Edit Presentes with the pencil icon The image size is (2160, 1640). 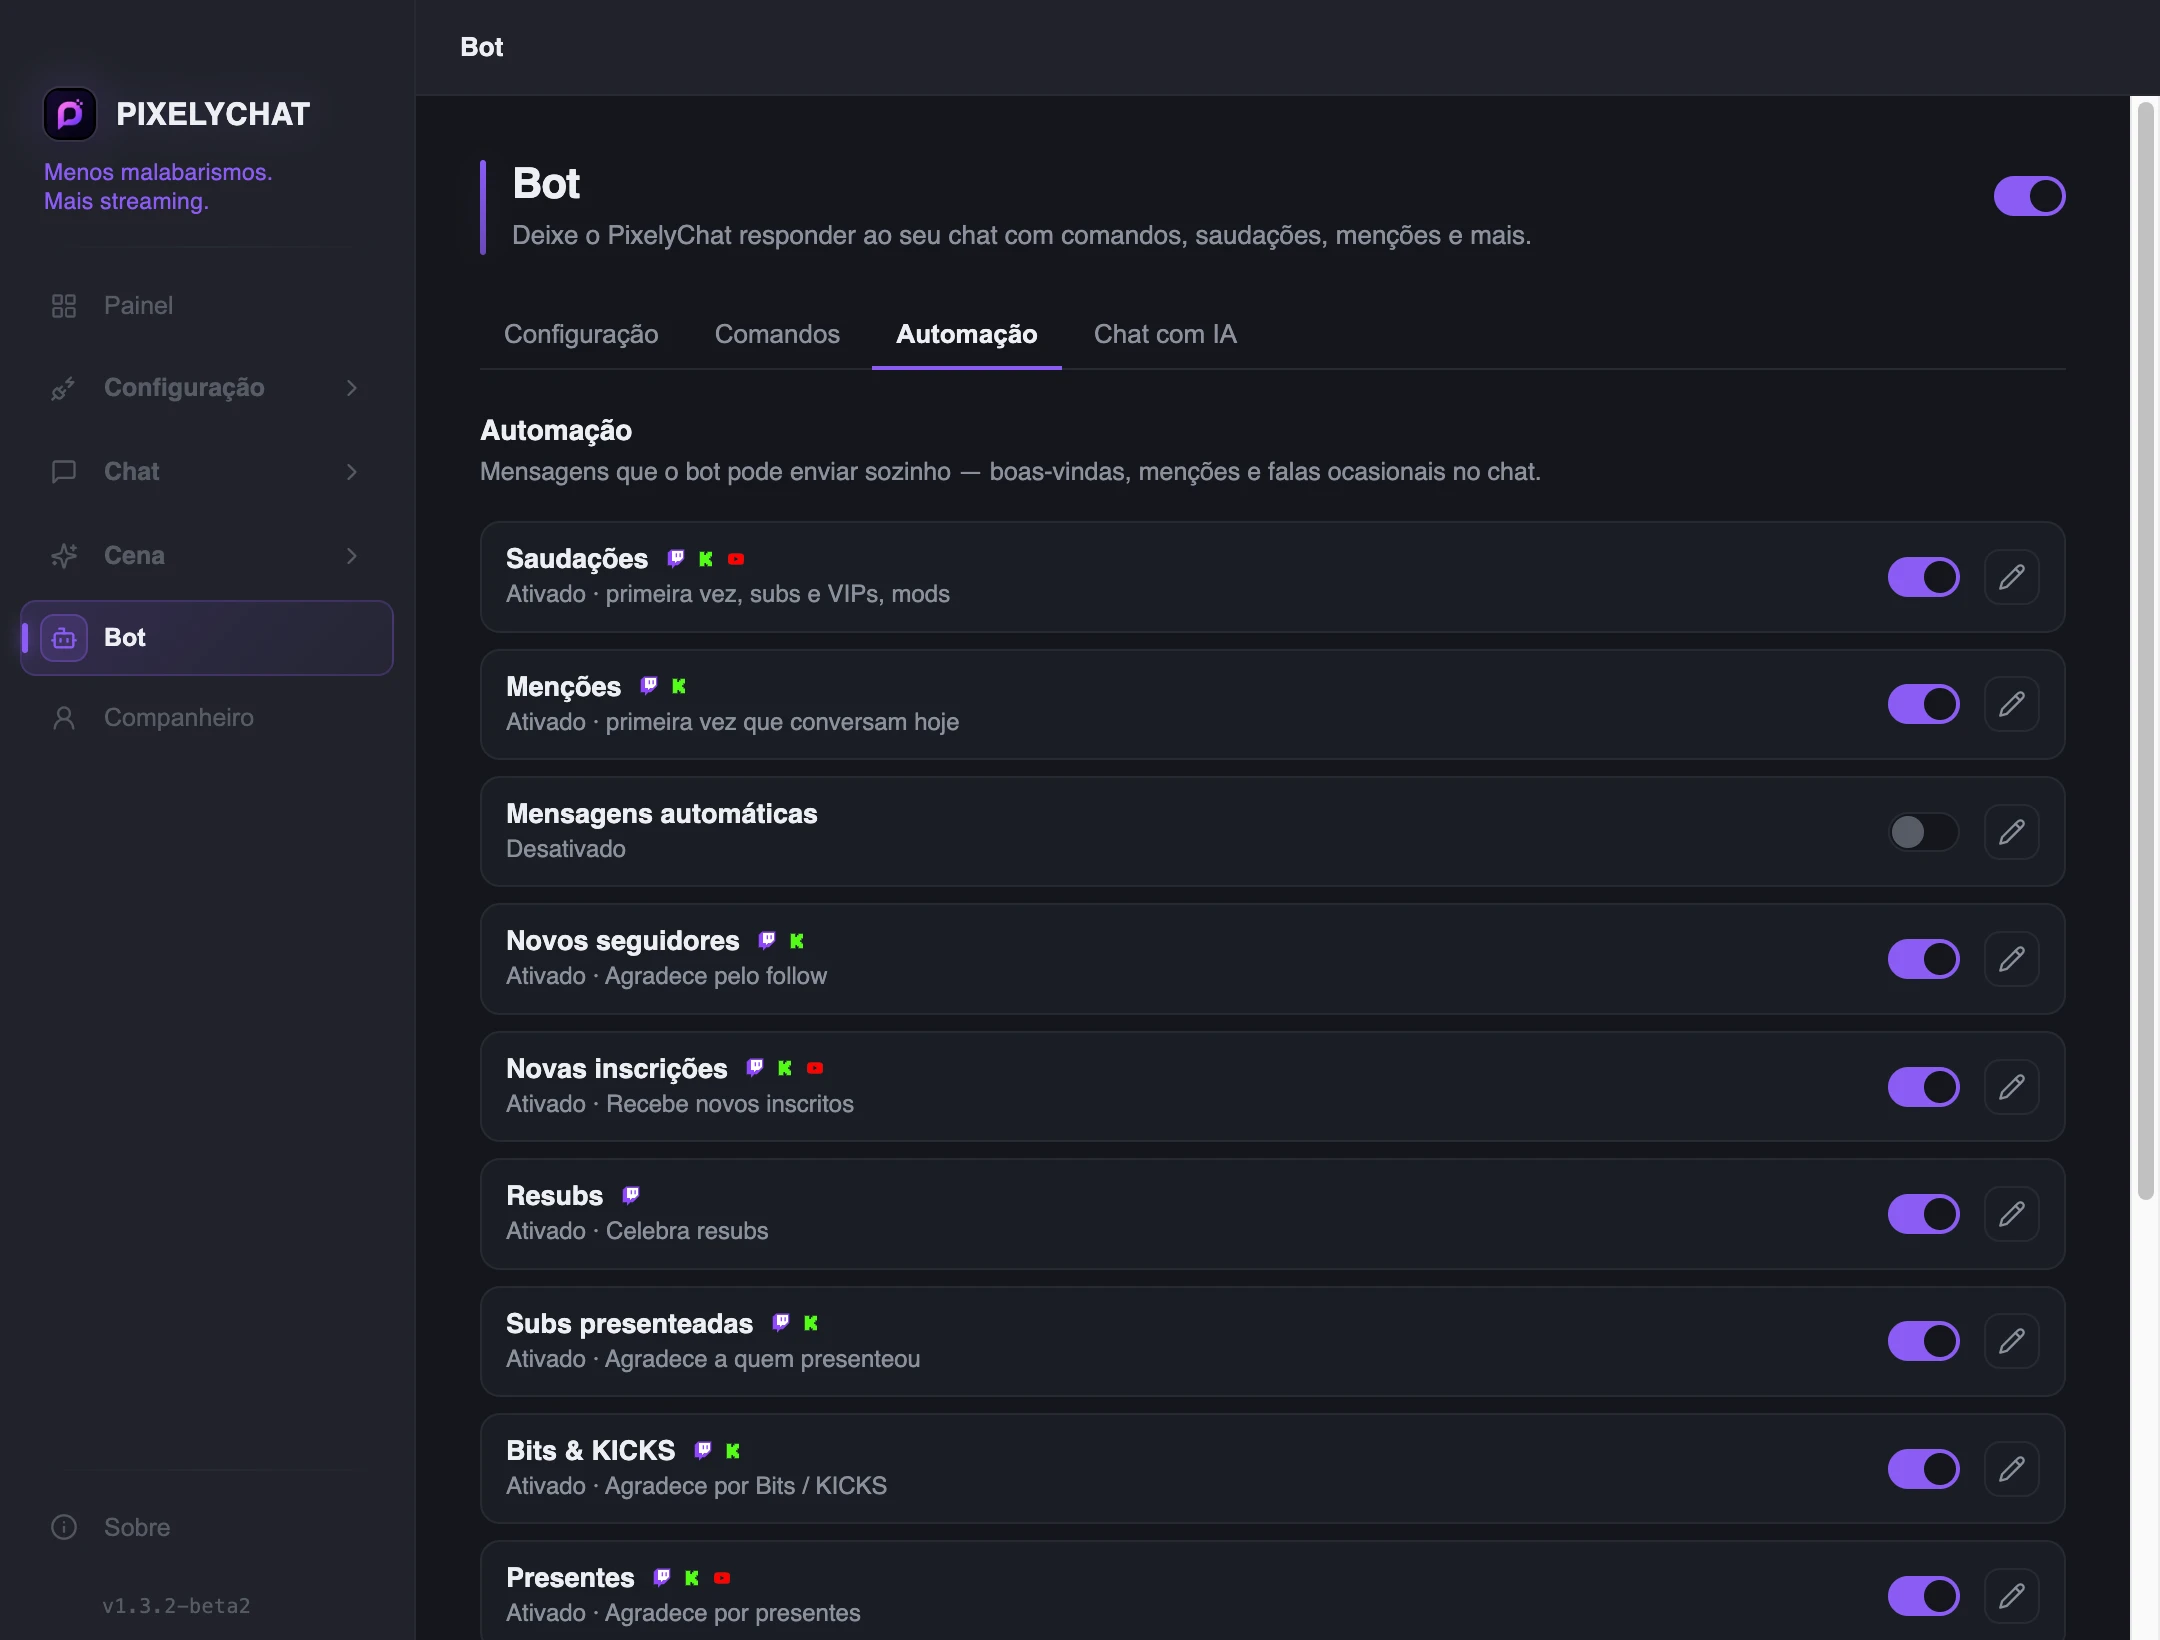(x=2012, y=1596)
